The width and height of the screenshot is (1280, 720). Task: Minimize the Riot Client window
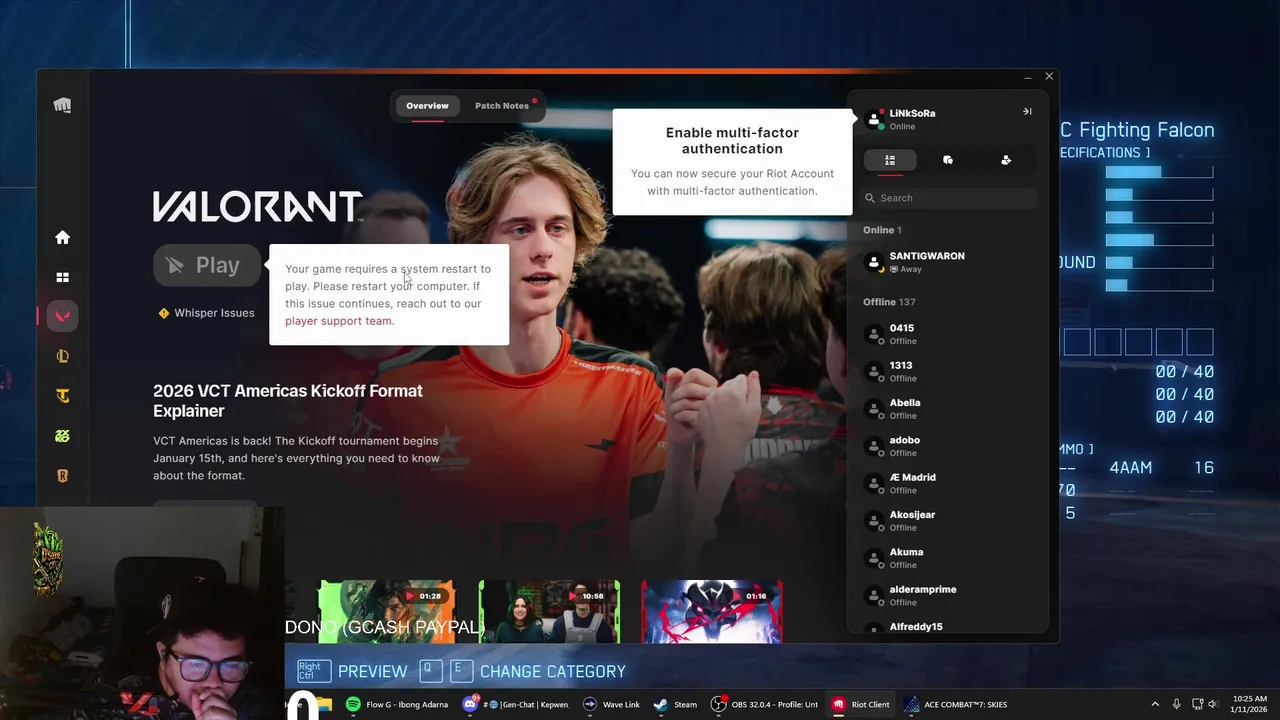pos(1028,77)
